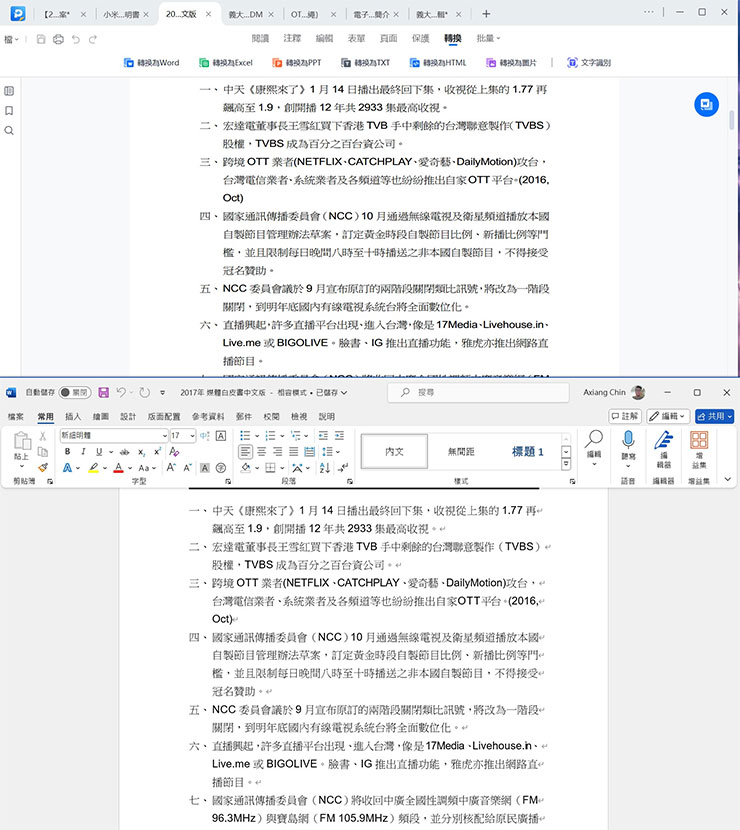Click the print icon in the PDF editor
This screenshot has width=740, height=830.
[x=58, y=39]
